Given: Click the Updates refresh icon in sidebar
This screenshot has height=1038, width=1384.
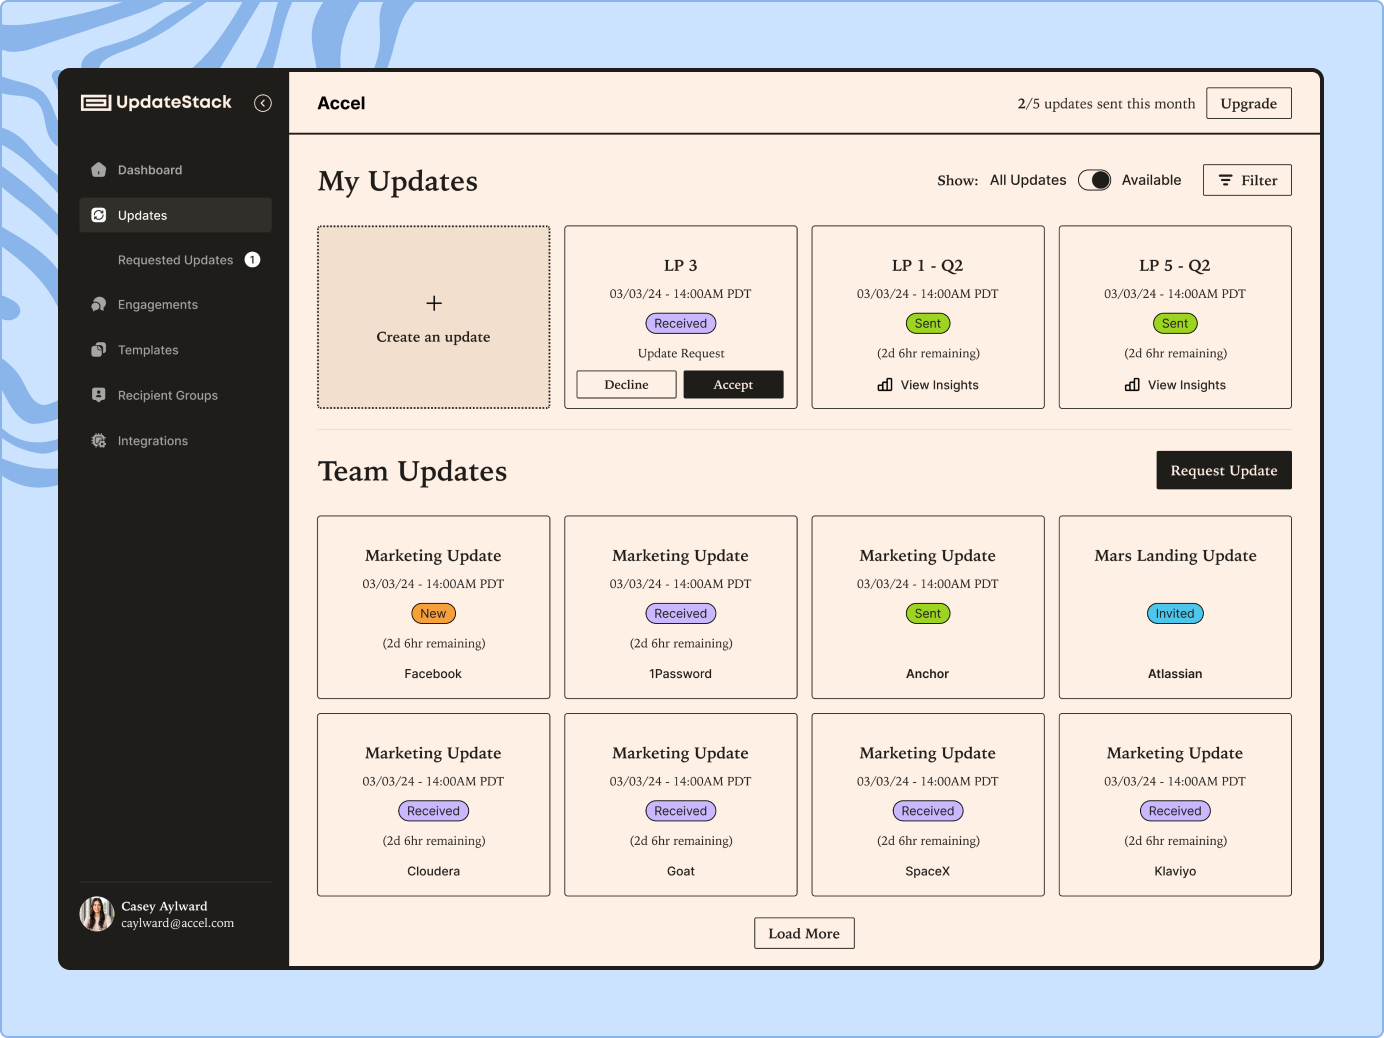Looking at the screenshot, I should pyautogui.click(x=98, y=215).
